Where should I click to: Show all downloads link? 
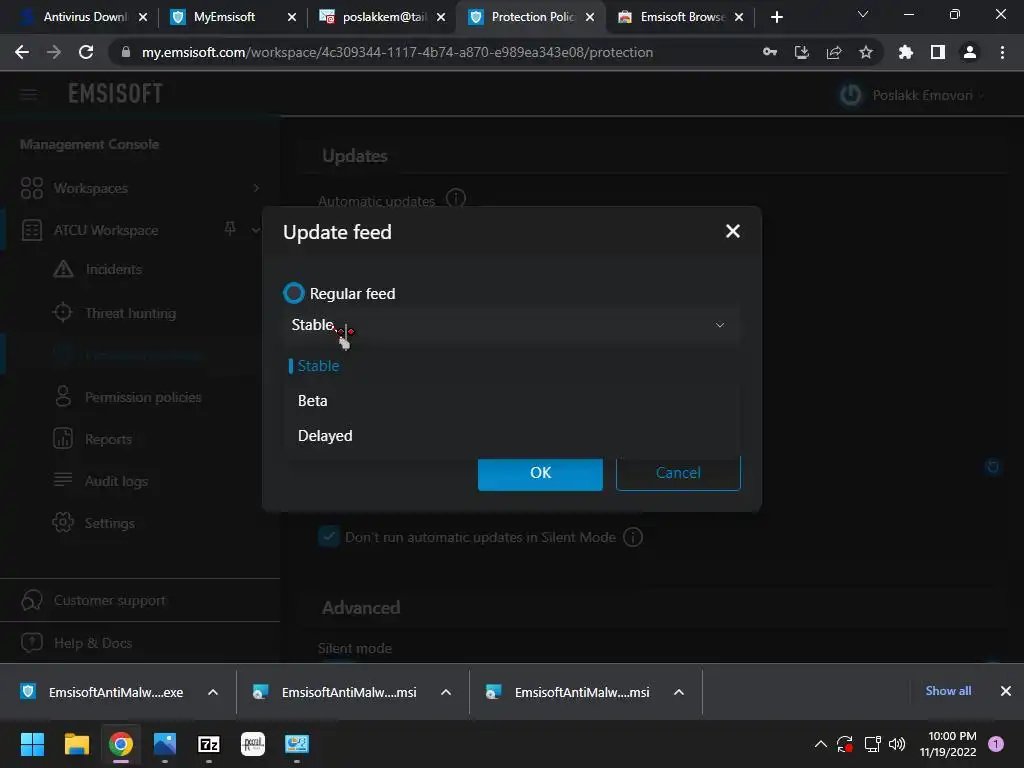point(948,691)
